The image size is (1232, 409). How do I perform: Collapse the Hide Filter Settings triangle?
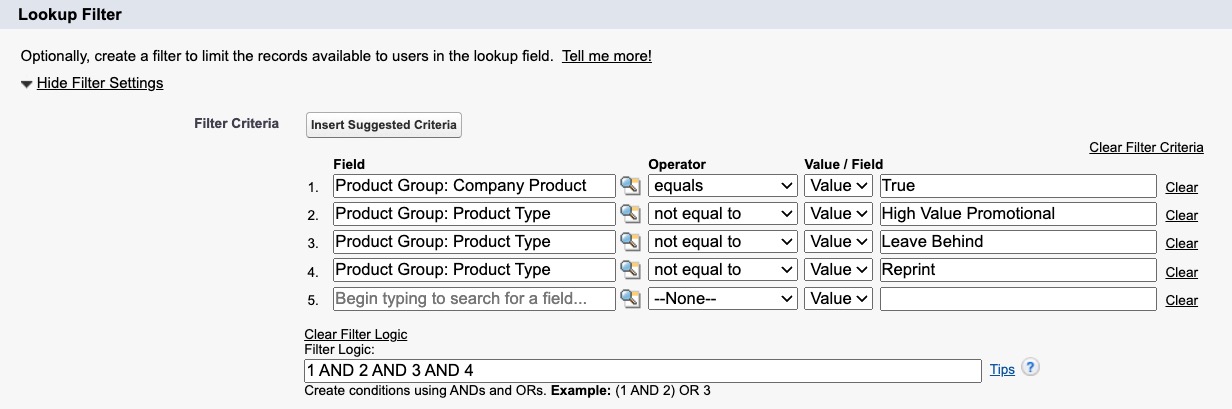(26, 84)
